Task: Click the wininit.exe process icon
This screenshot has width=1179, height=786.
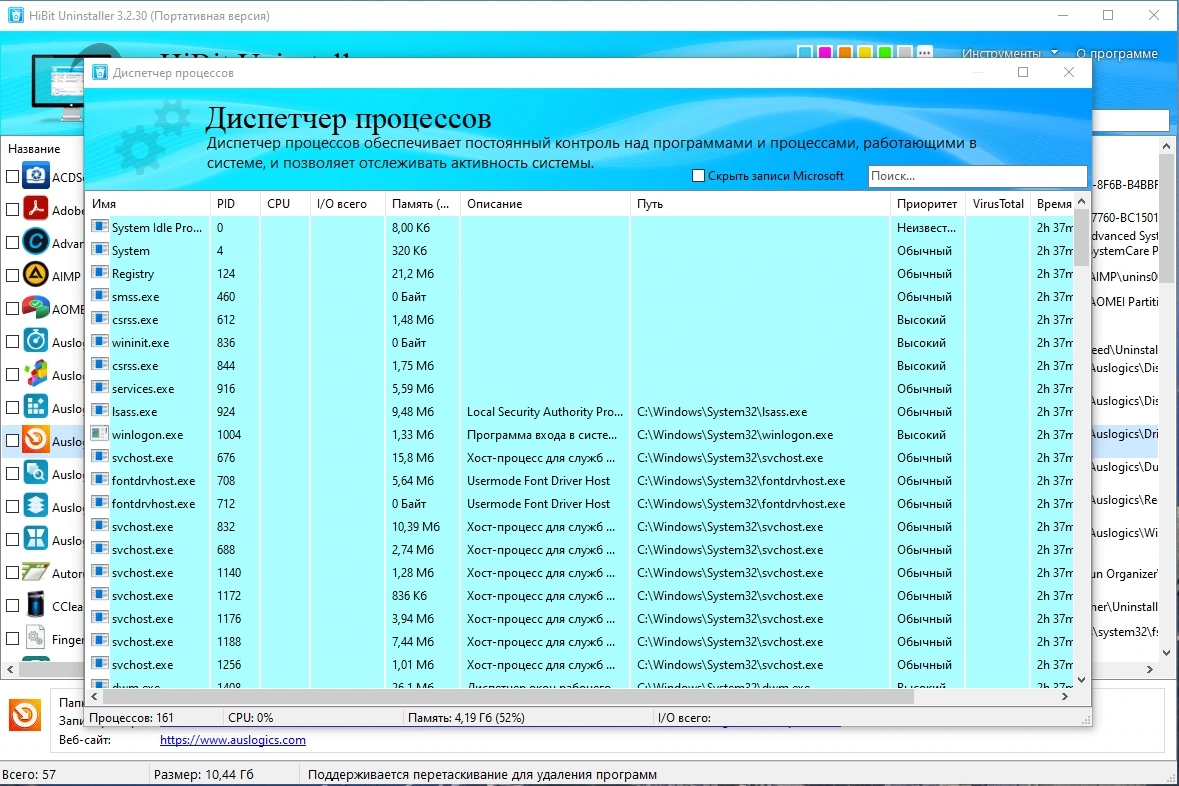Action: tap(99, 342)
